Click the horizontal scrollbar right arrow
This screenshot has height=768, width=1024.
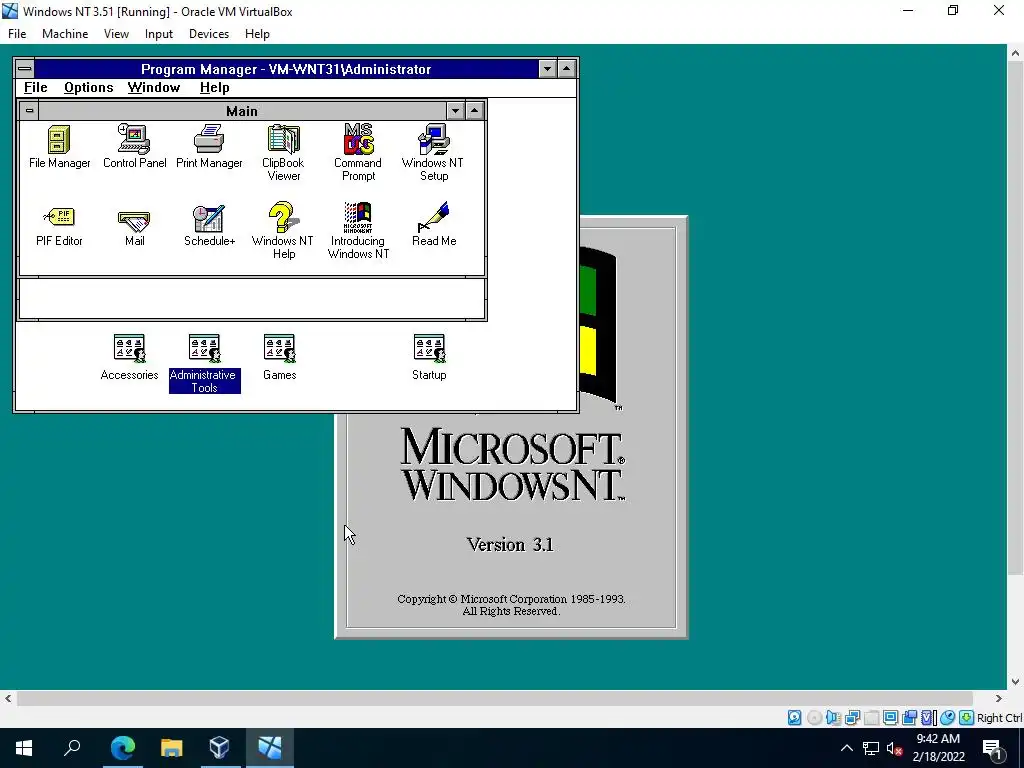coord(998,699)
